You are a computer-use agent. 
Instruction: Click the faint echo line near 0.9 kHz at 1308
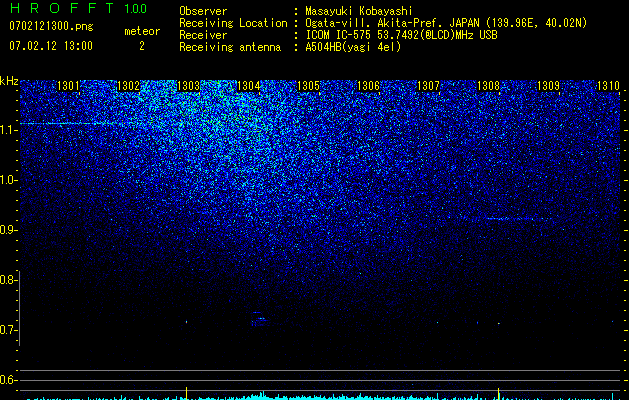(518, 219)
